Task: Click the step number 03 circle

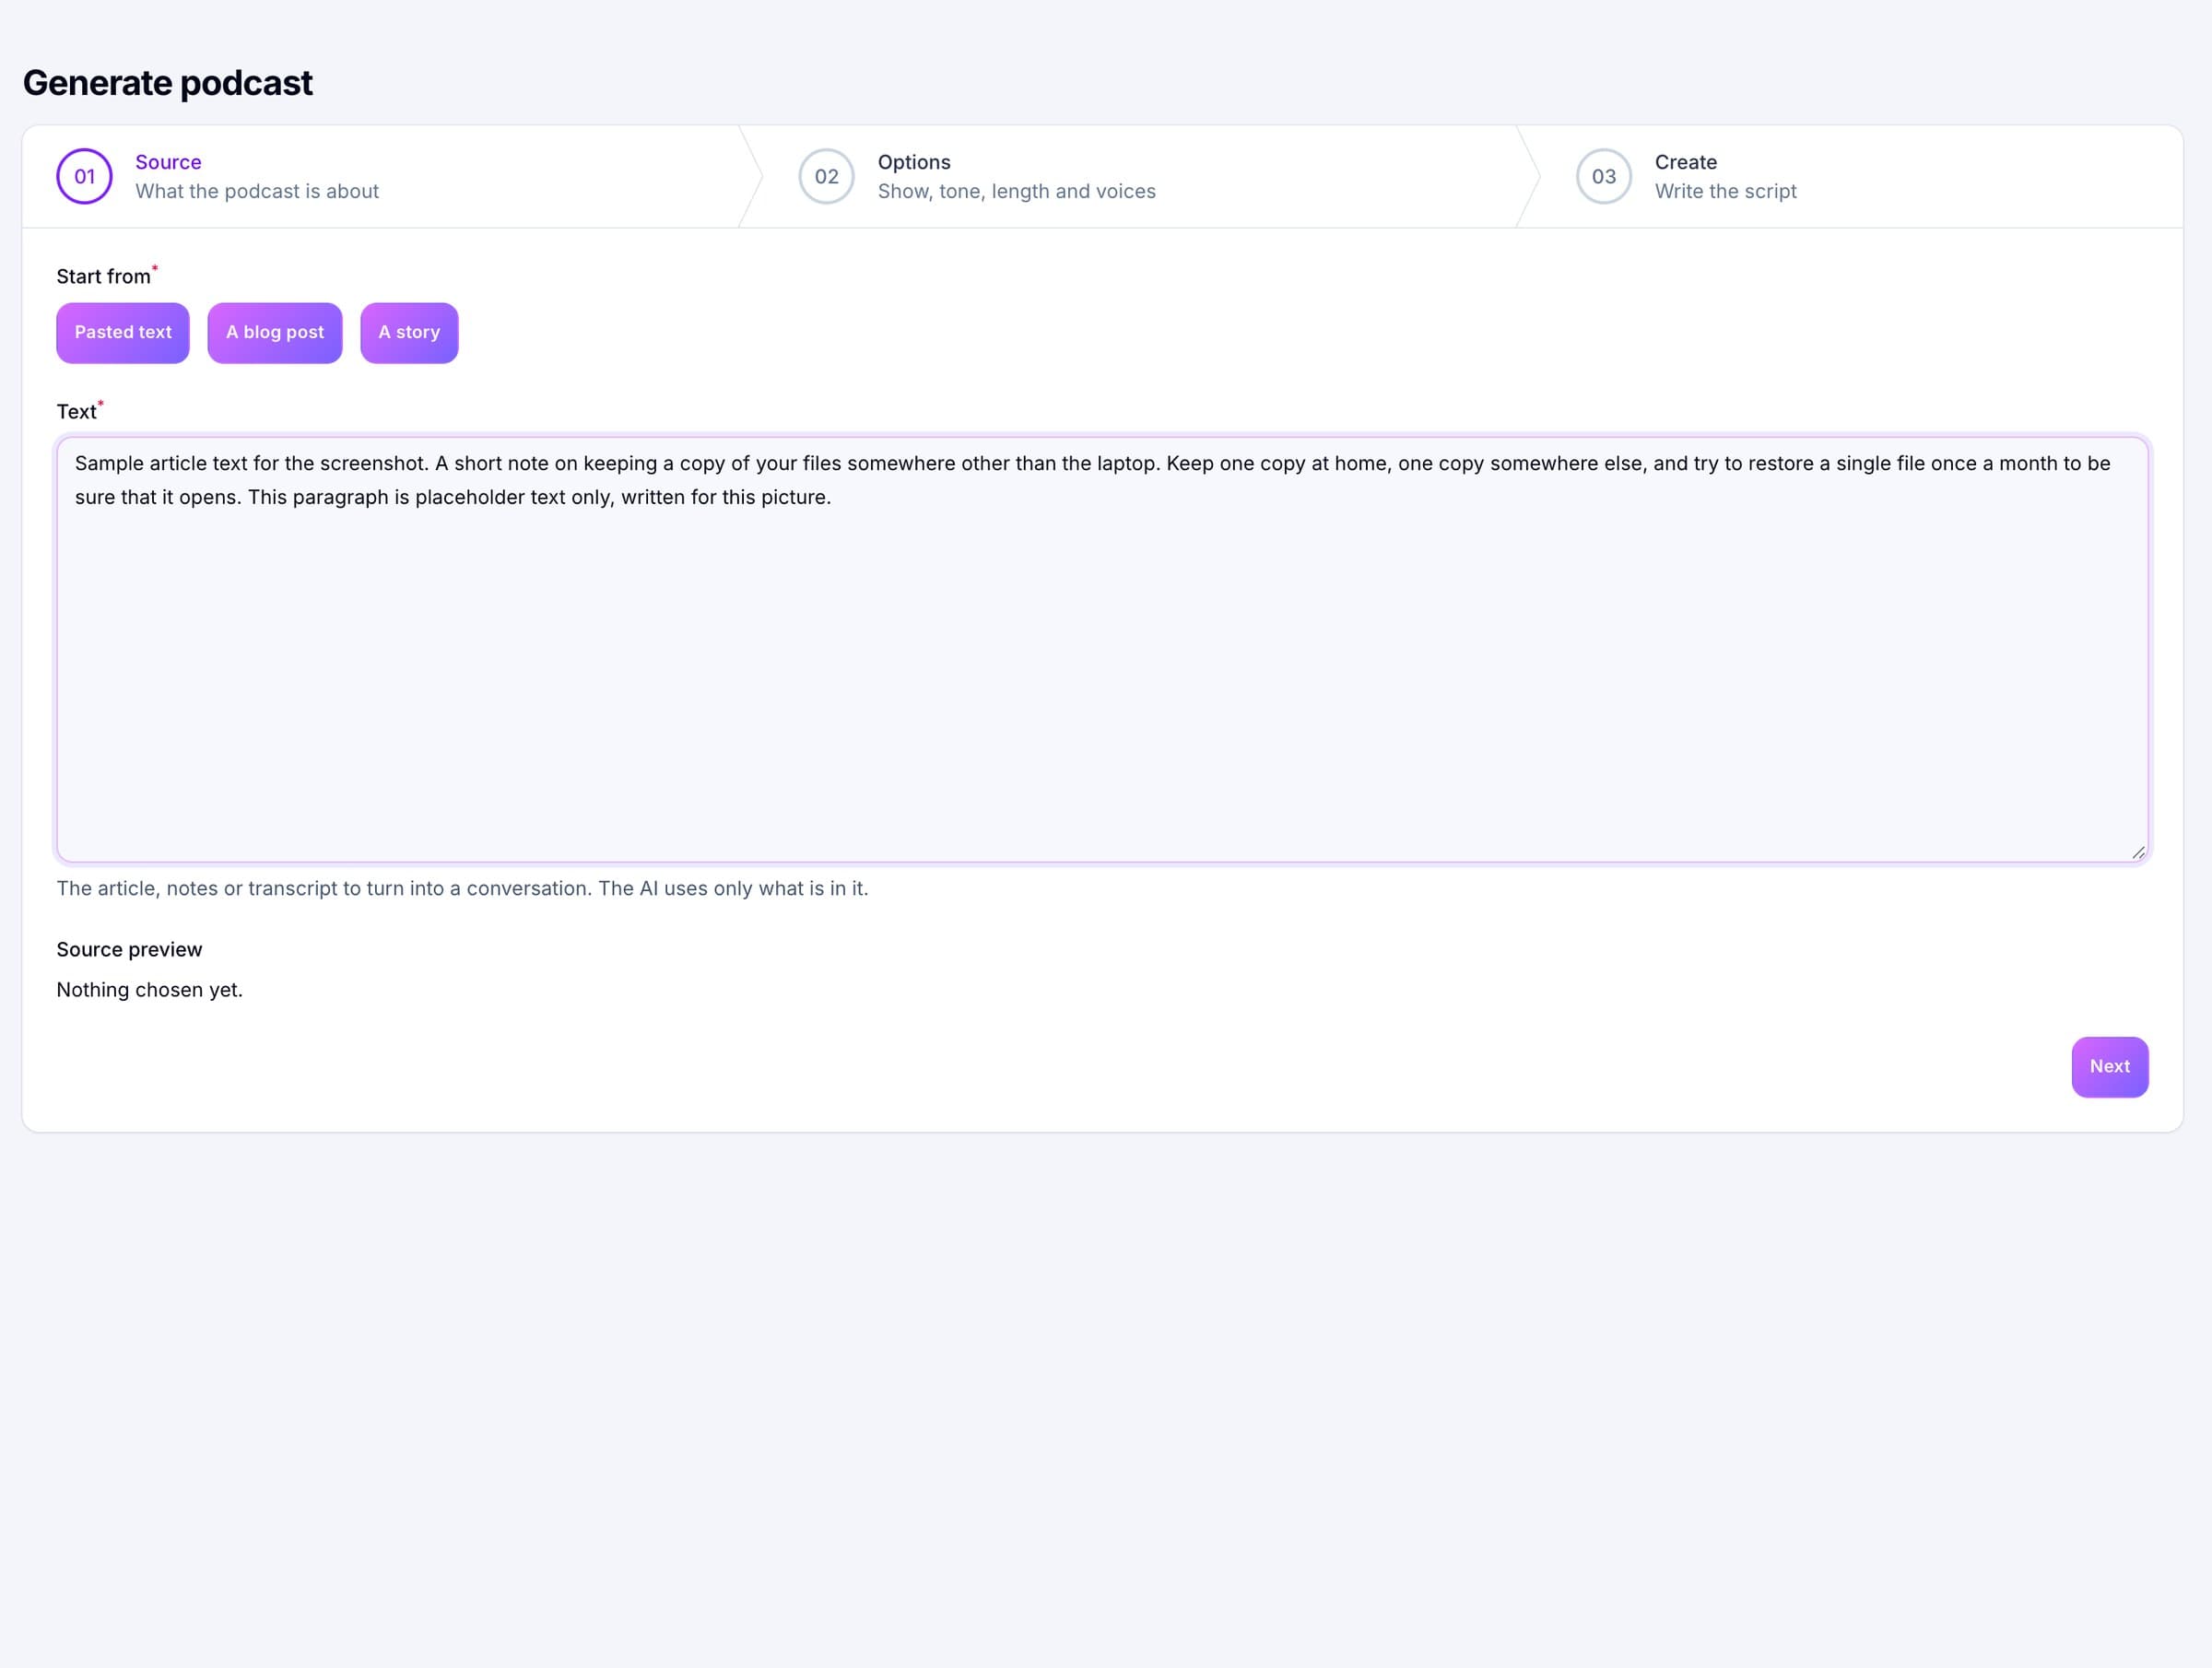Action: click(x=1604, y=177)
